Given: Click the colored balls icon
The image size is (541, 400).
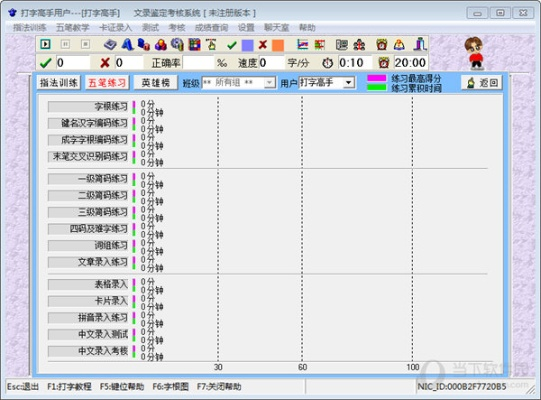Looking at the screenshot, I should pos(161,45).
